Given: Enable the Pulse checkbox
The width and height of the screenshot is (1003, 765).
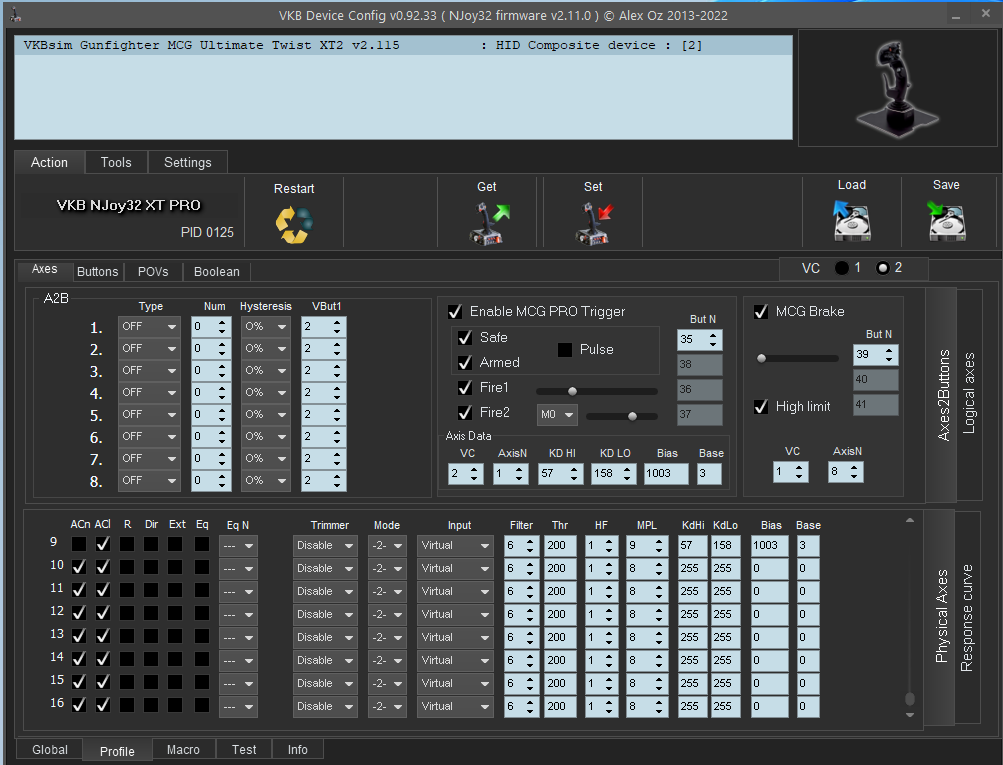Looking at the screenshot, I should pyautogui.click(x=565, y=350).
